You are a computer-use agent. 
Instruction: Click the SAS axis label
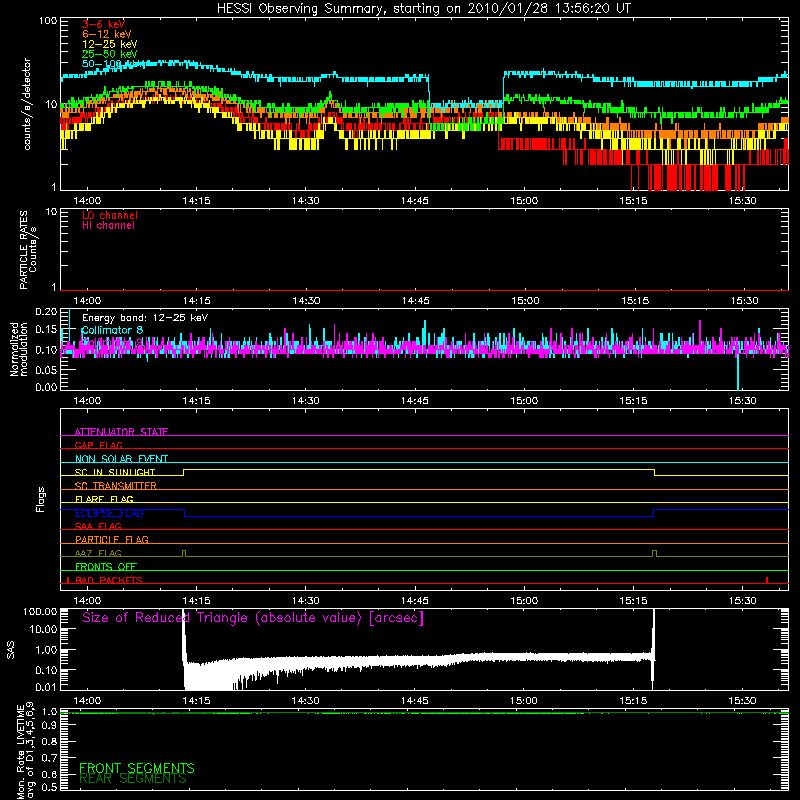point(11,650)
